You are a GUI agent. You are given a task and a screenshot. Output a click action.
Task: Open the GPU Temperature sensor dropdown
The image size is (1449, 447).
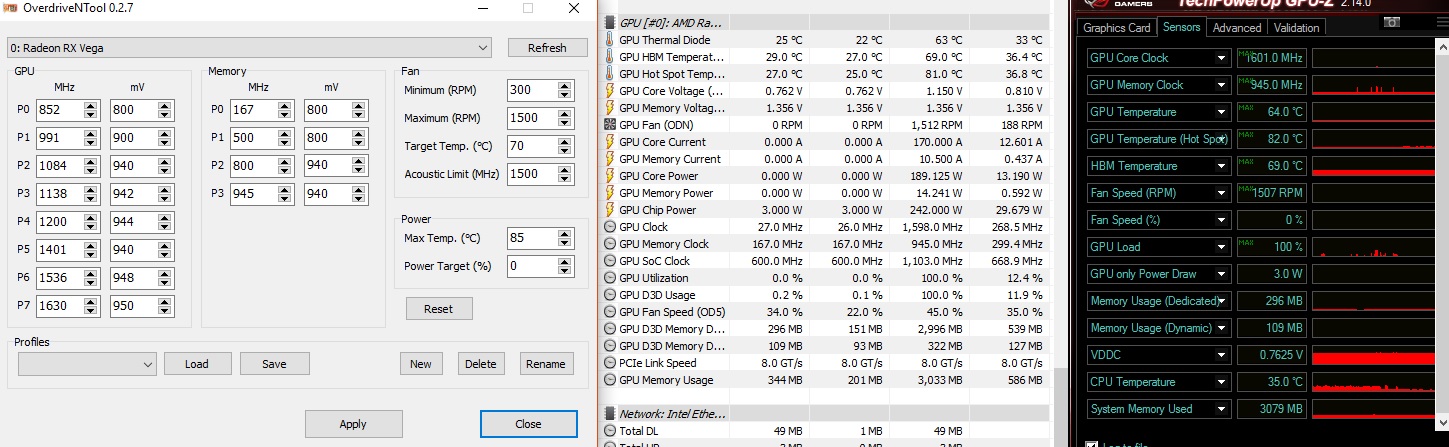1222,112
